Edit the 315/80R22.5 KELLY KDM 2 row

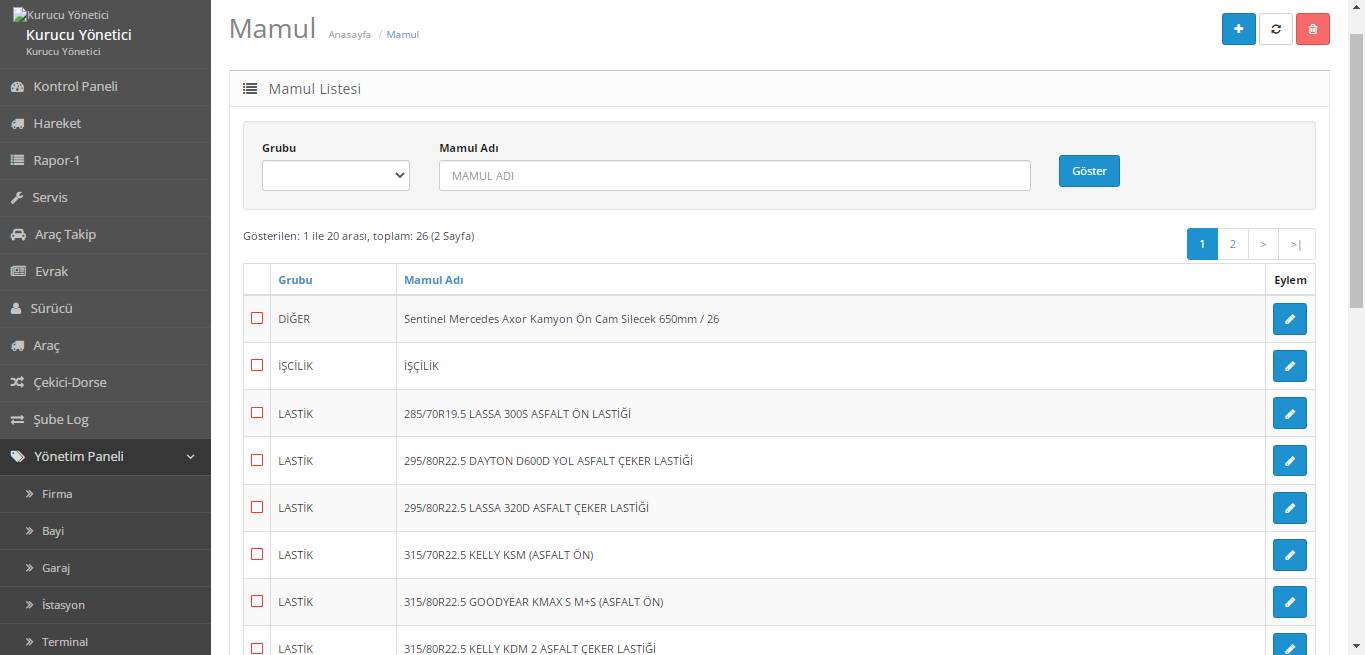point(1289,646)
